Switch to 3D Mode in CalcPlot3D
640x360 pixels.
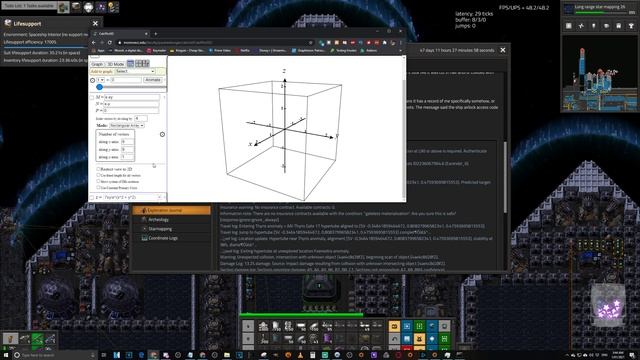[116, 64]
